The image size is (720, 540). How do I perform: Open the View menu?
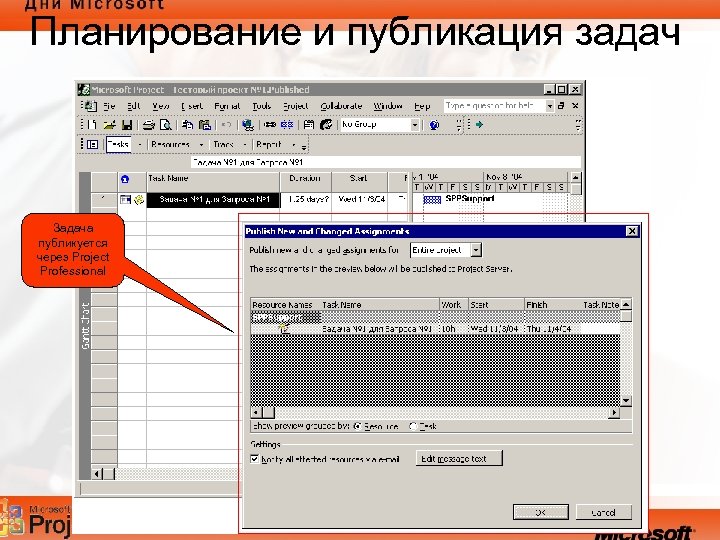point(161,106)
